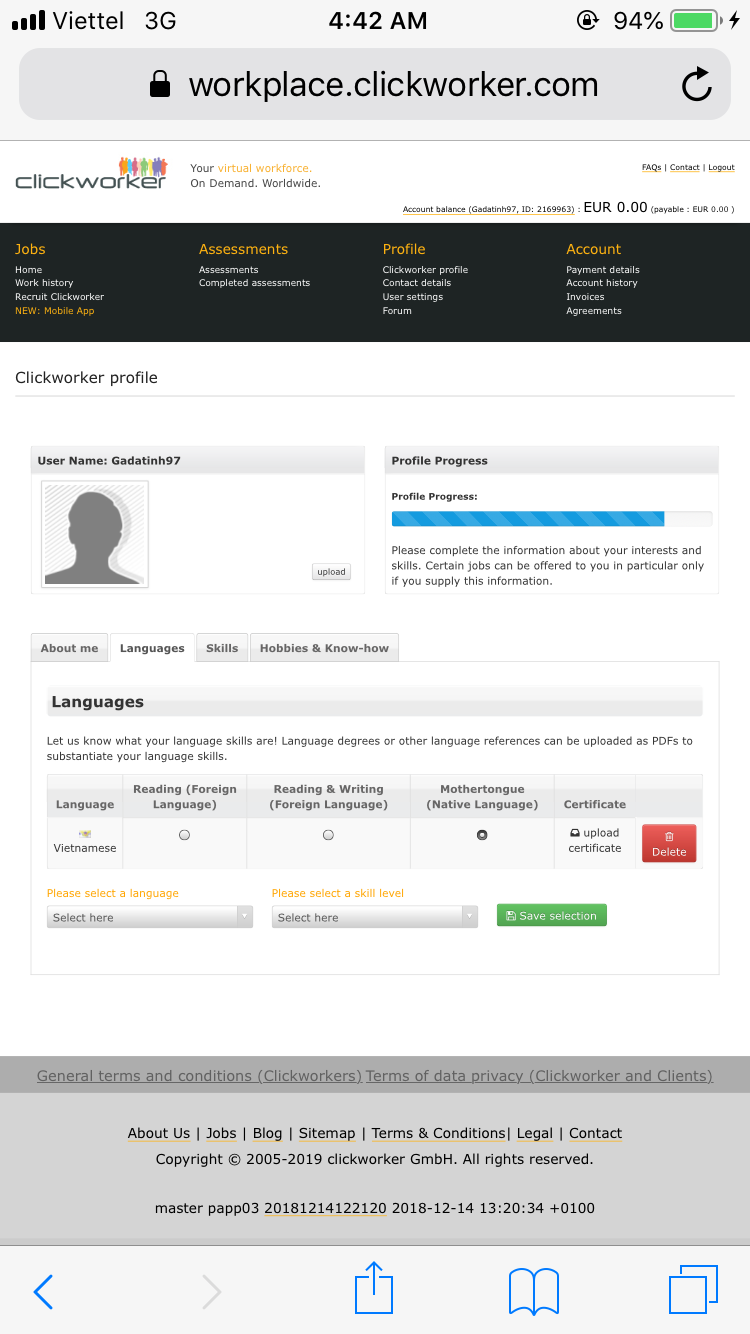
Task: Open the Invoices link
Action: pyautogui.click(x=585, y=297)
